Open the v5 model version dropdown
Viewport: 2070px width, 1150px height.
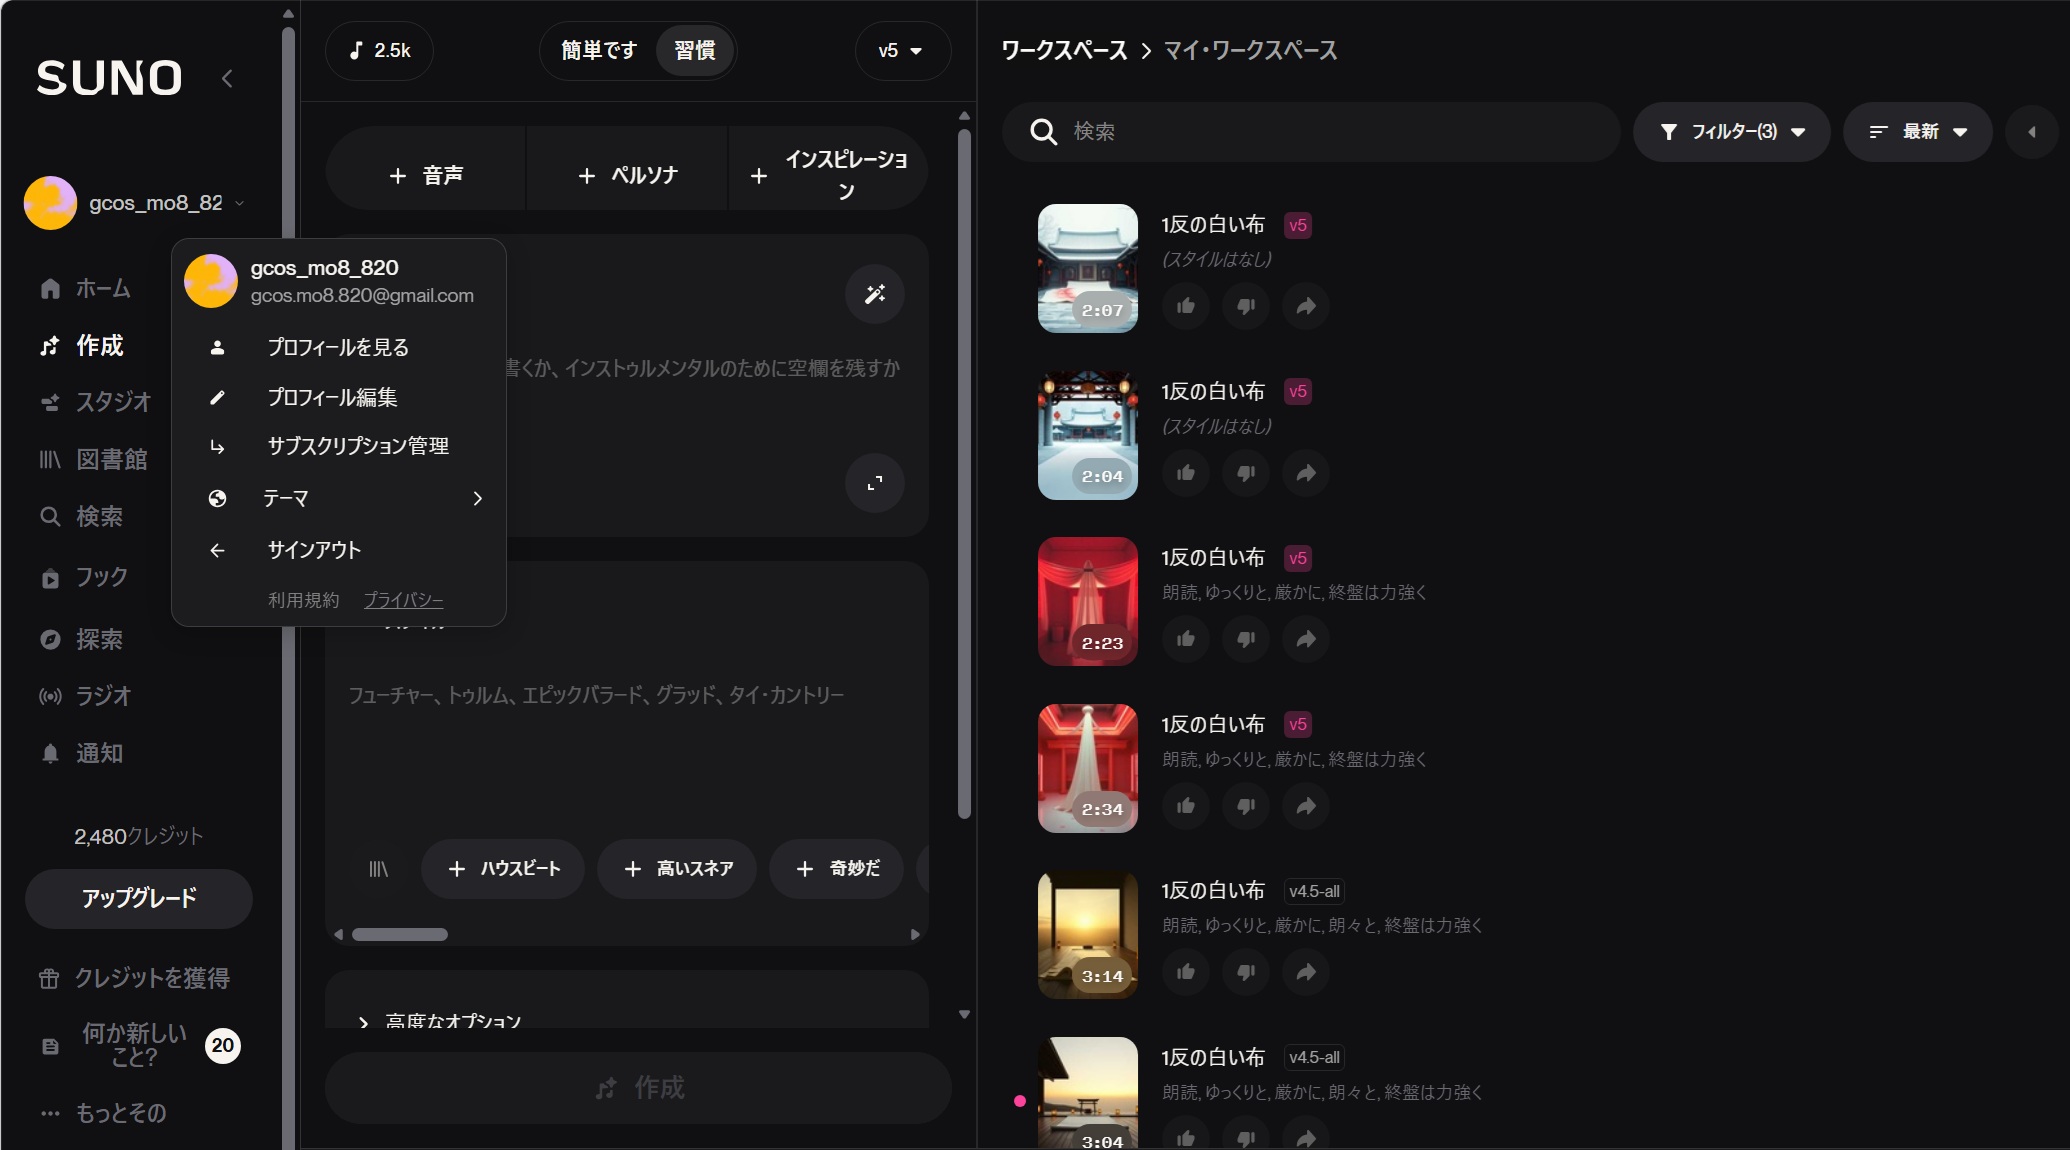click(900, 50)
